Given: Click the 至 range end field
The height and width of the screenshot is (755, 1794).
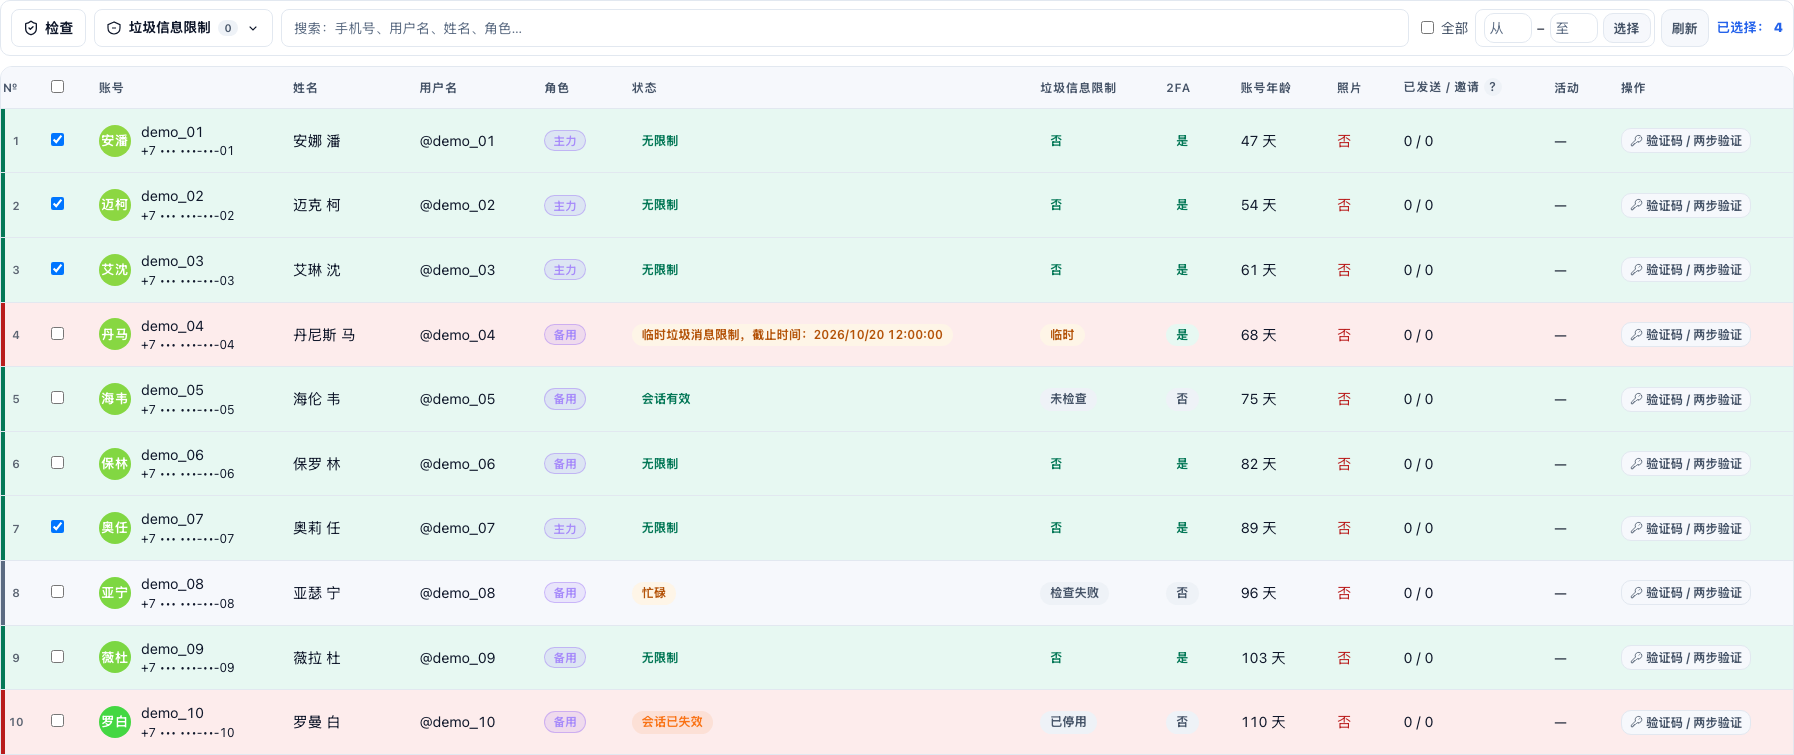Looking at the screenshot, I should [x=1573, y=28].
